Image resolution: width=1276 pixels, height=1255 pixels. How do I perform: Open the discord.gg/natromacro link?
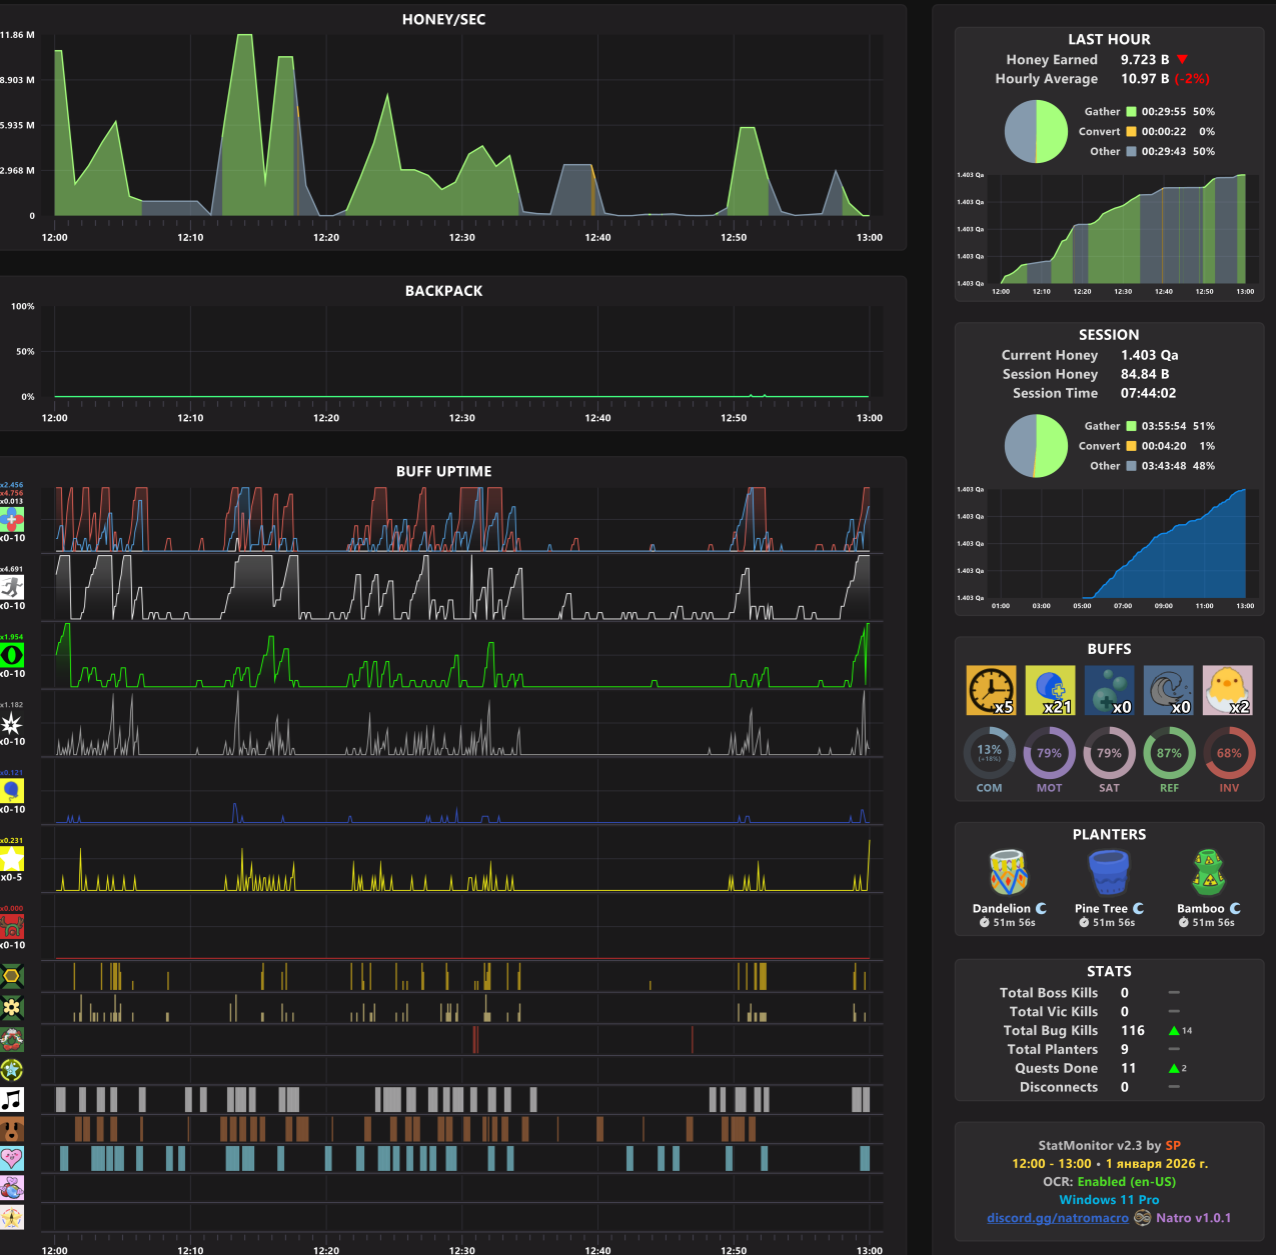tap(1057, 1218)
